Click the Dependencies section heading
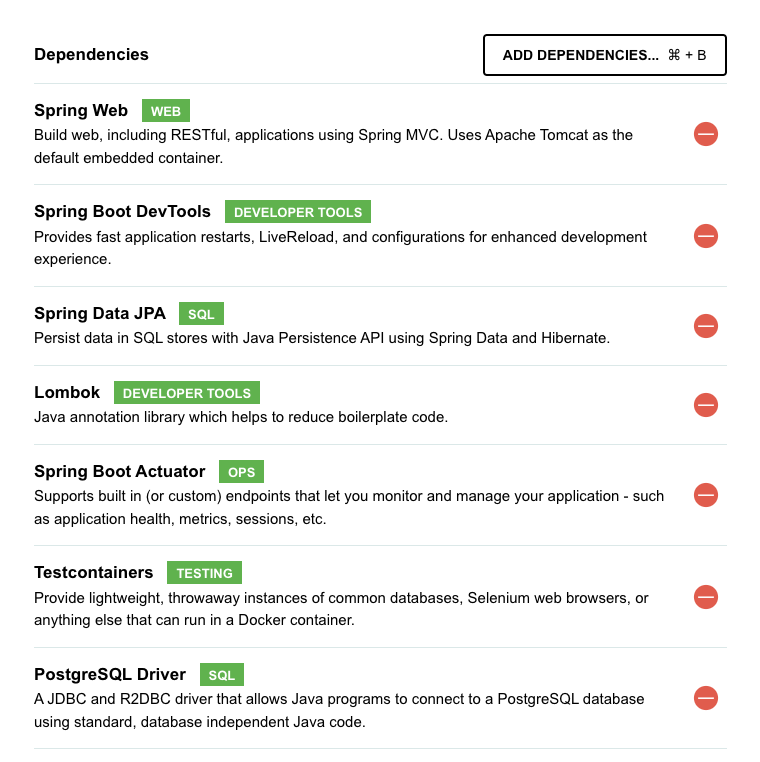 click(x=91, y=54)
